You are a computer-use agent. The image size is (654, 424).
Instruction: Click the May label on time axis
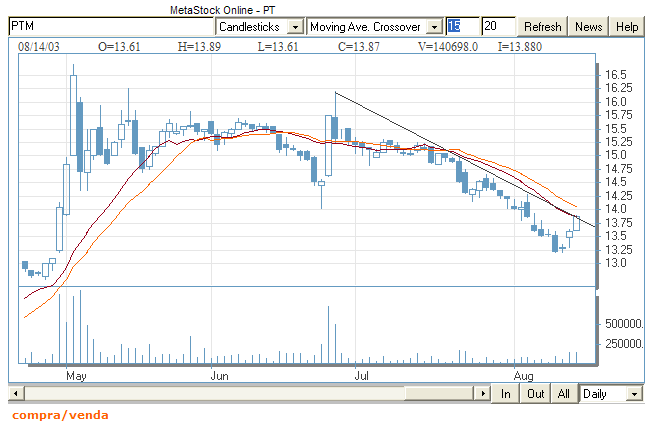(76, 376)
